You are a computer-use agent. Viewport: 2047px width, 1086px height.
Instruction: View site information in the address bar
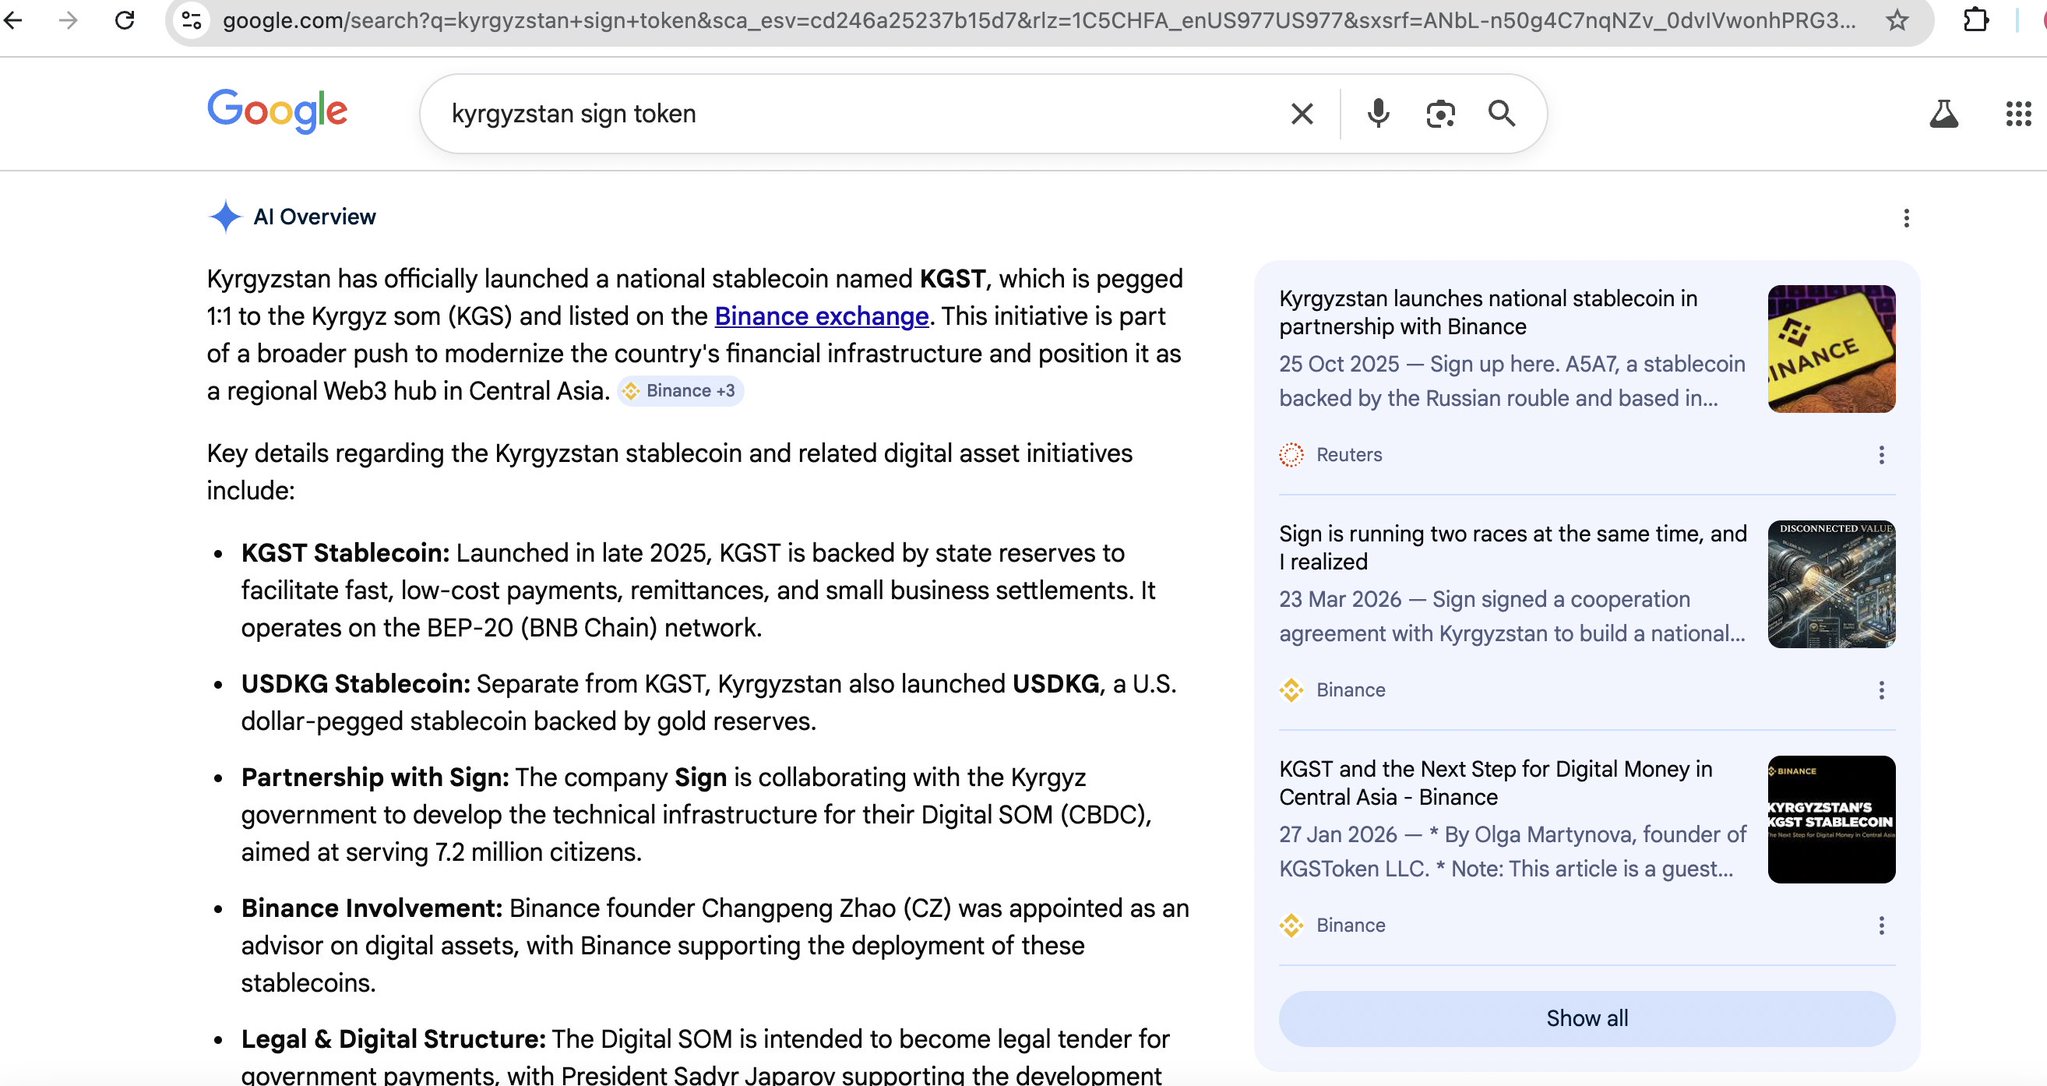pos(192,20)
